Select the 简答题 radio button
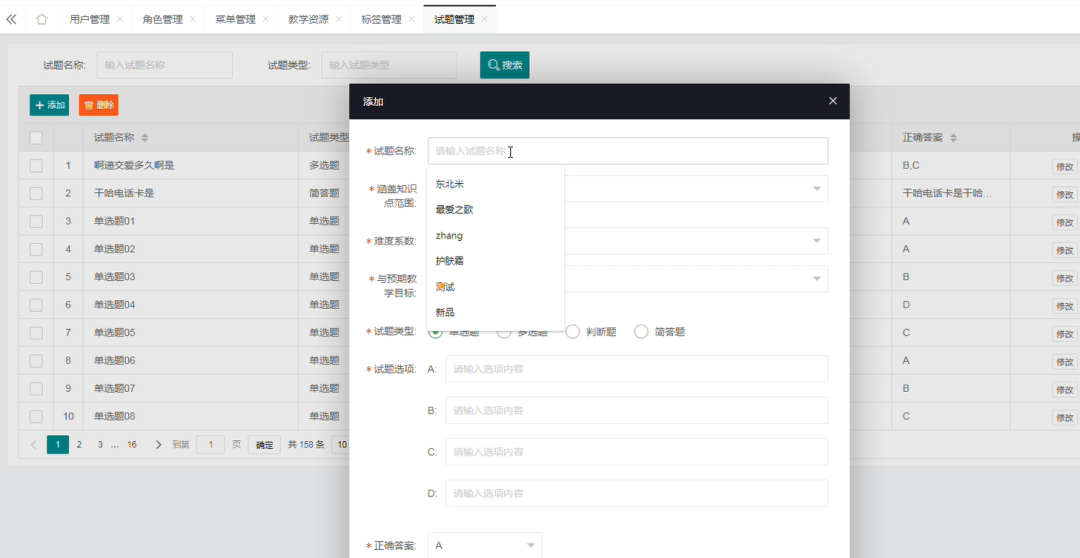Viewport: 1080px width, 558px height. pos(641,332)
